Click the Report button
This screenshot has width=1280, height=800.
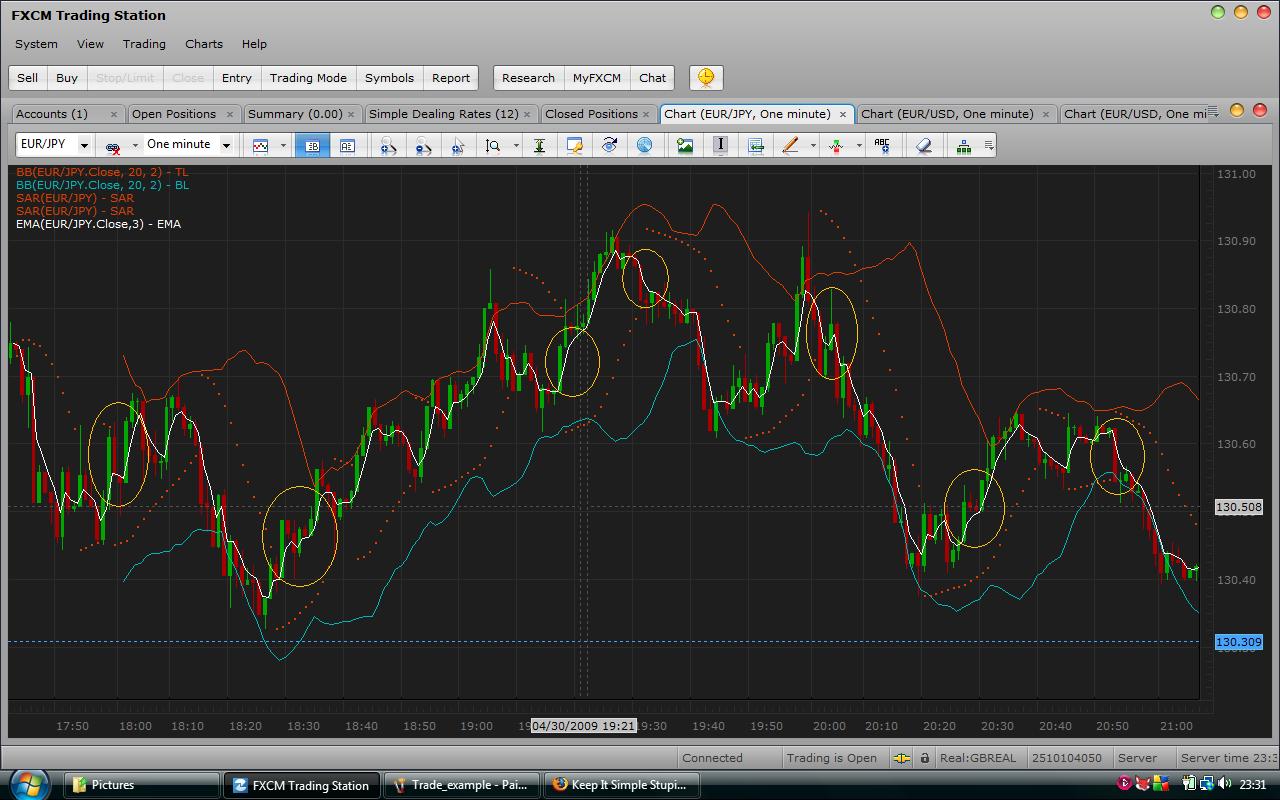(x=451, y=78)
